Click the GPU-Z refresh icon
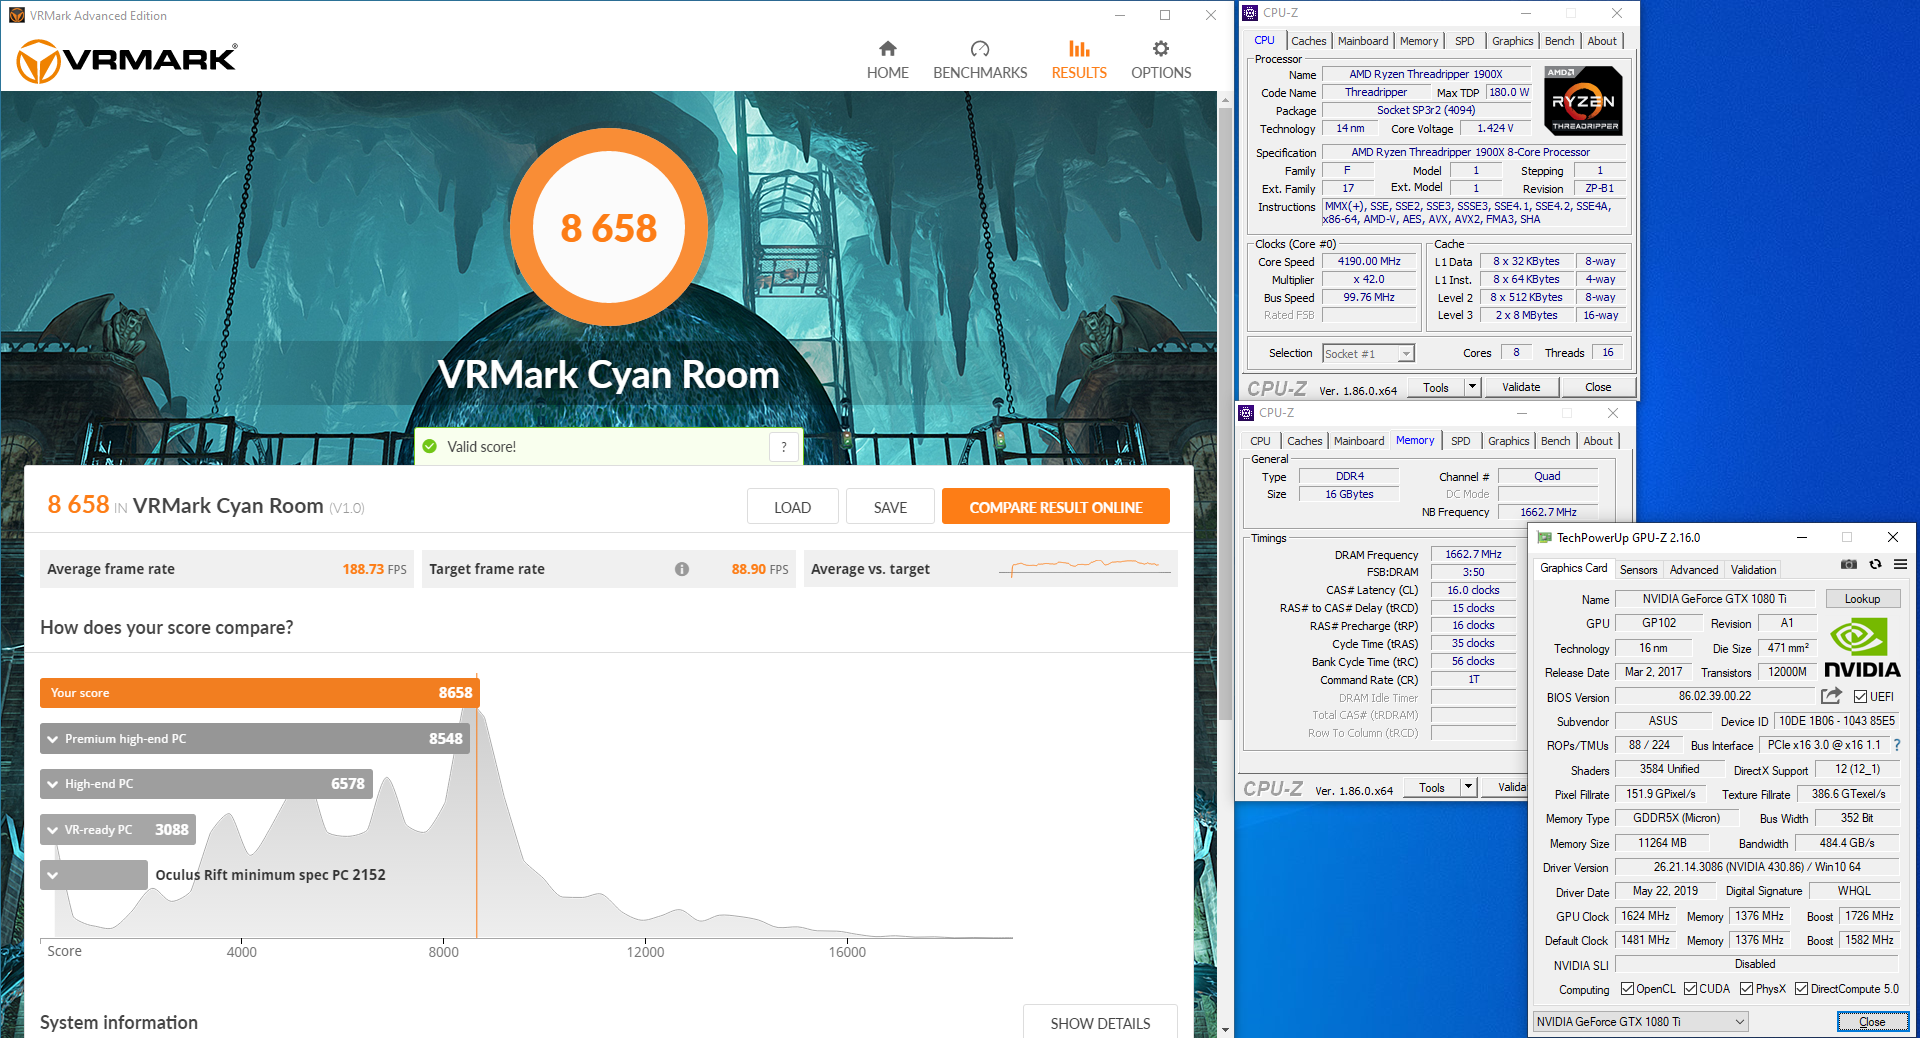Screen dimensions: 1920x1038 (1875, 565)
